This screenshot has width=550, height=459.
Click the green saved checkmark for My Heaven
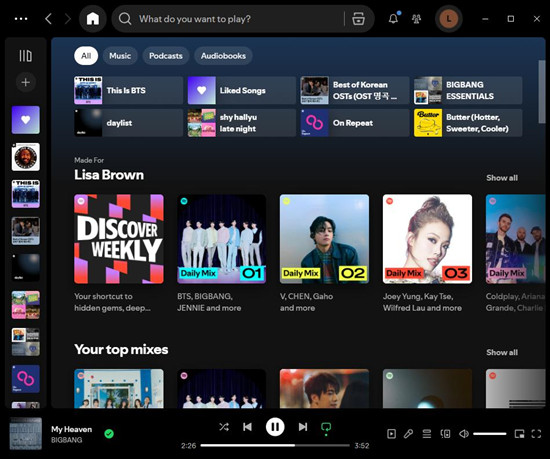click(x=109, y=434)
